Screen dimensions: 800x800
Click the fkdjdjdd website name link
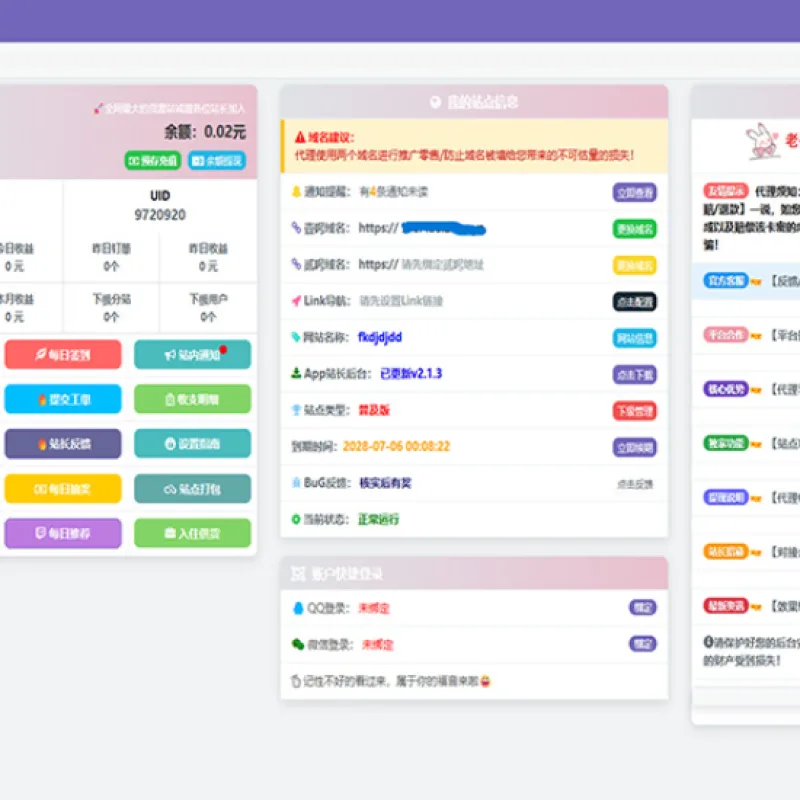point(380,337)
